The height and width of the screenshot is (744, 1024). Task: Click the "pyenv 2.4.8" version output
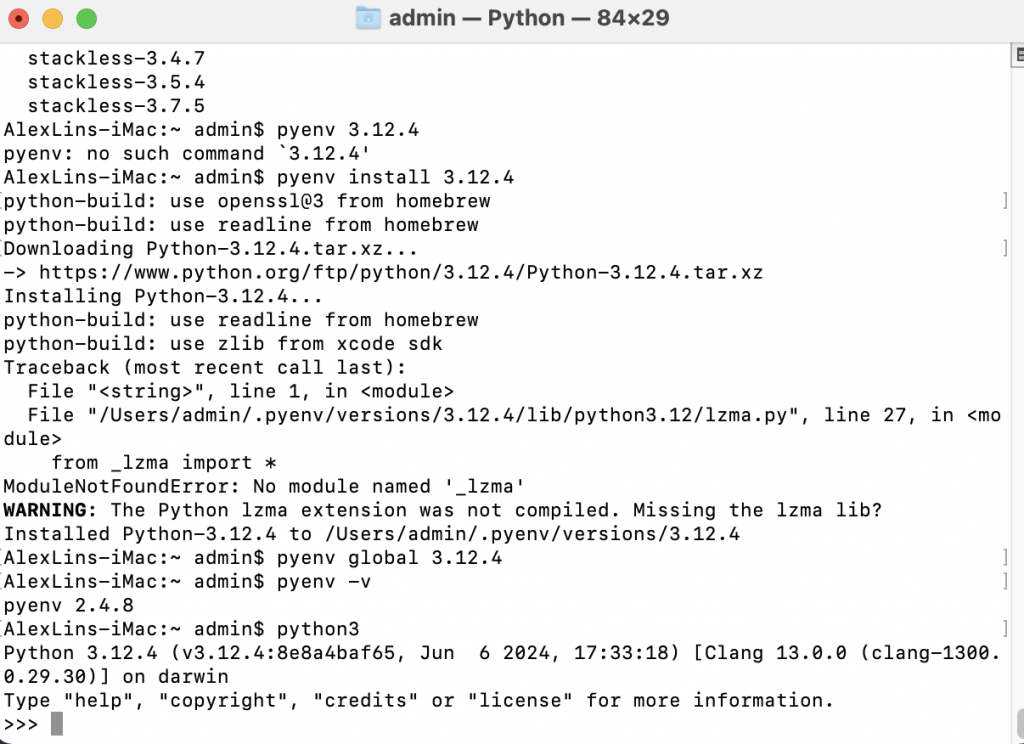pos(69,605)
